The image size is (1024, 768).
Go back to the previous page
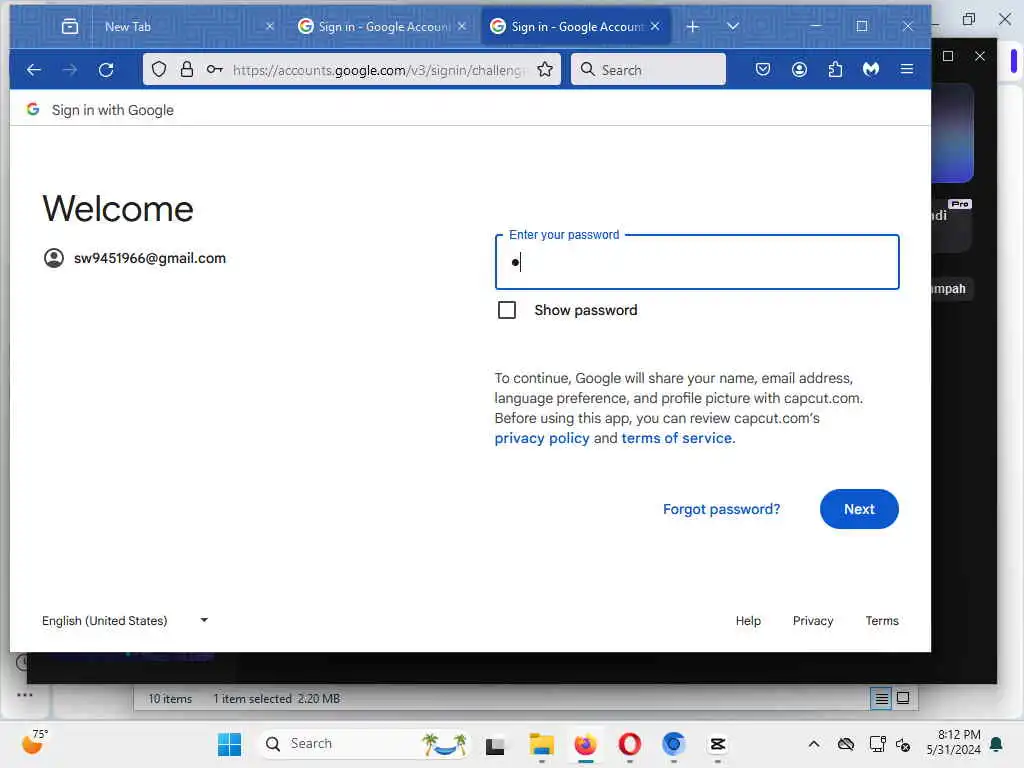[x=34, y=69]
